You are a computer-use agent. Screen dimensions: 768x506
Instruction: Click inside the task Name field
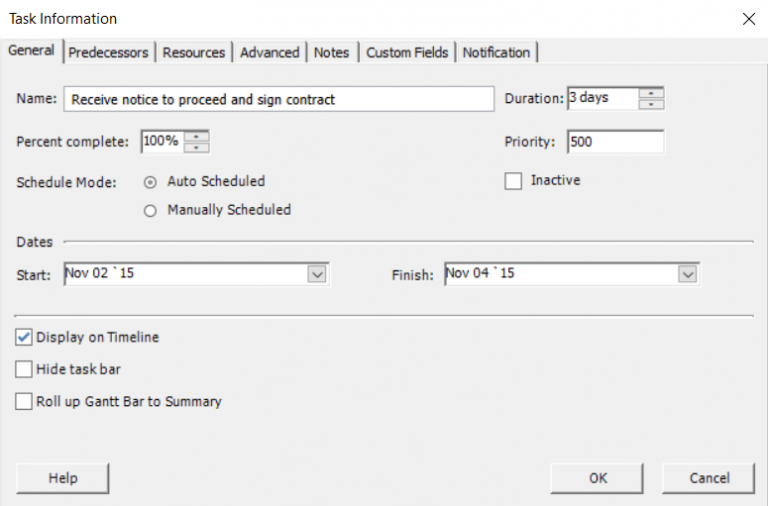click(x=278, y=100)
